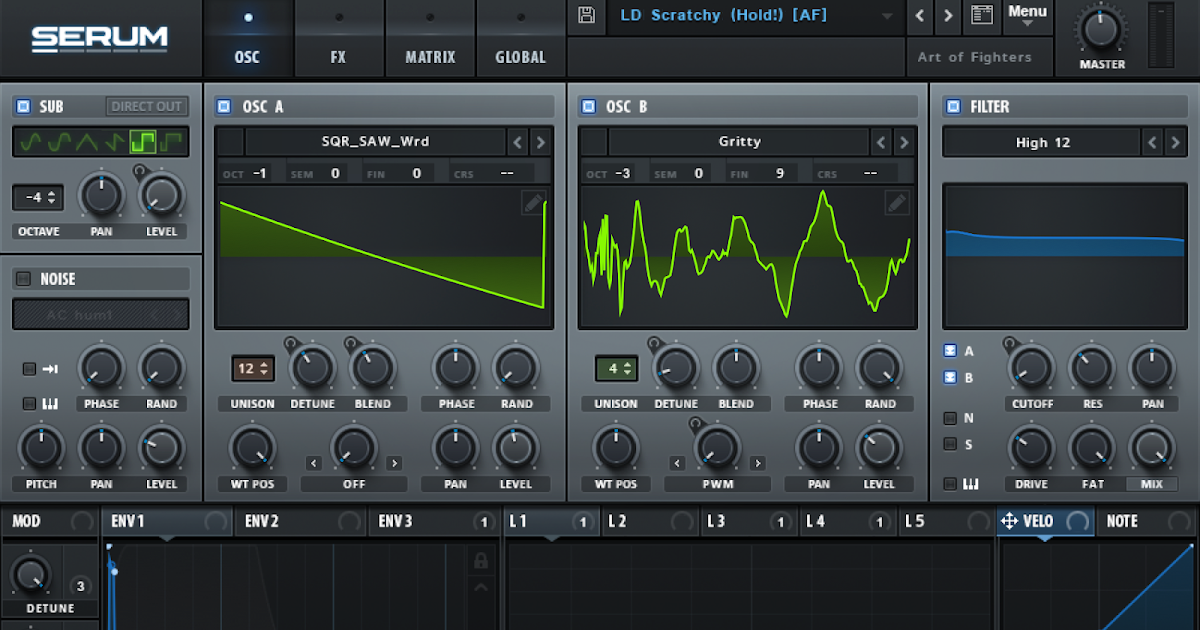Viewport: 1200px width, 630px height.
Task: Open the OSC B waveform edit pencil
Action: click(897, 204)
